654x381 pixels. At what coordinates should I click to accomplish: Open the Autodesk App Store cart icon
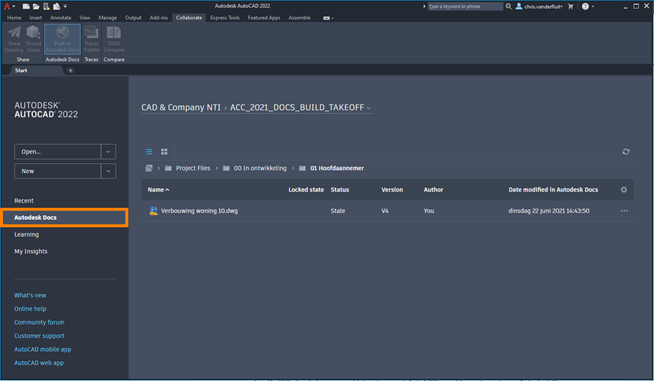point(571,6)
